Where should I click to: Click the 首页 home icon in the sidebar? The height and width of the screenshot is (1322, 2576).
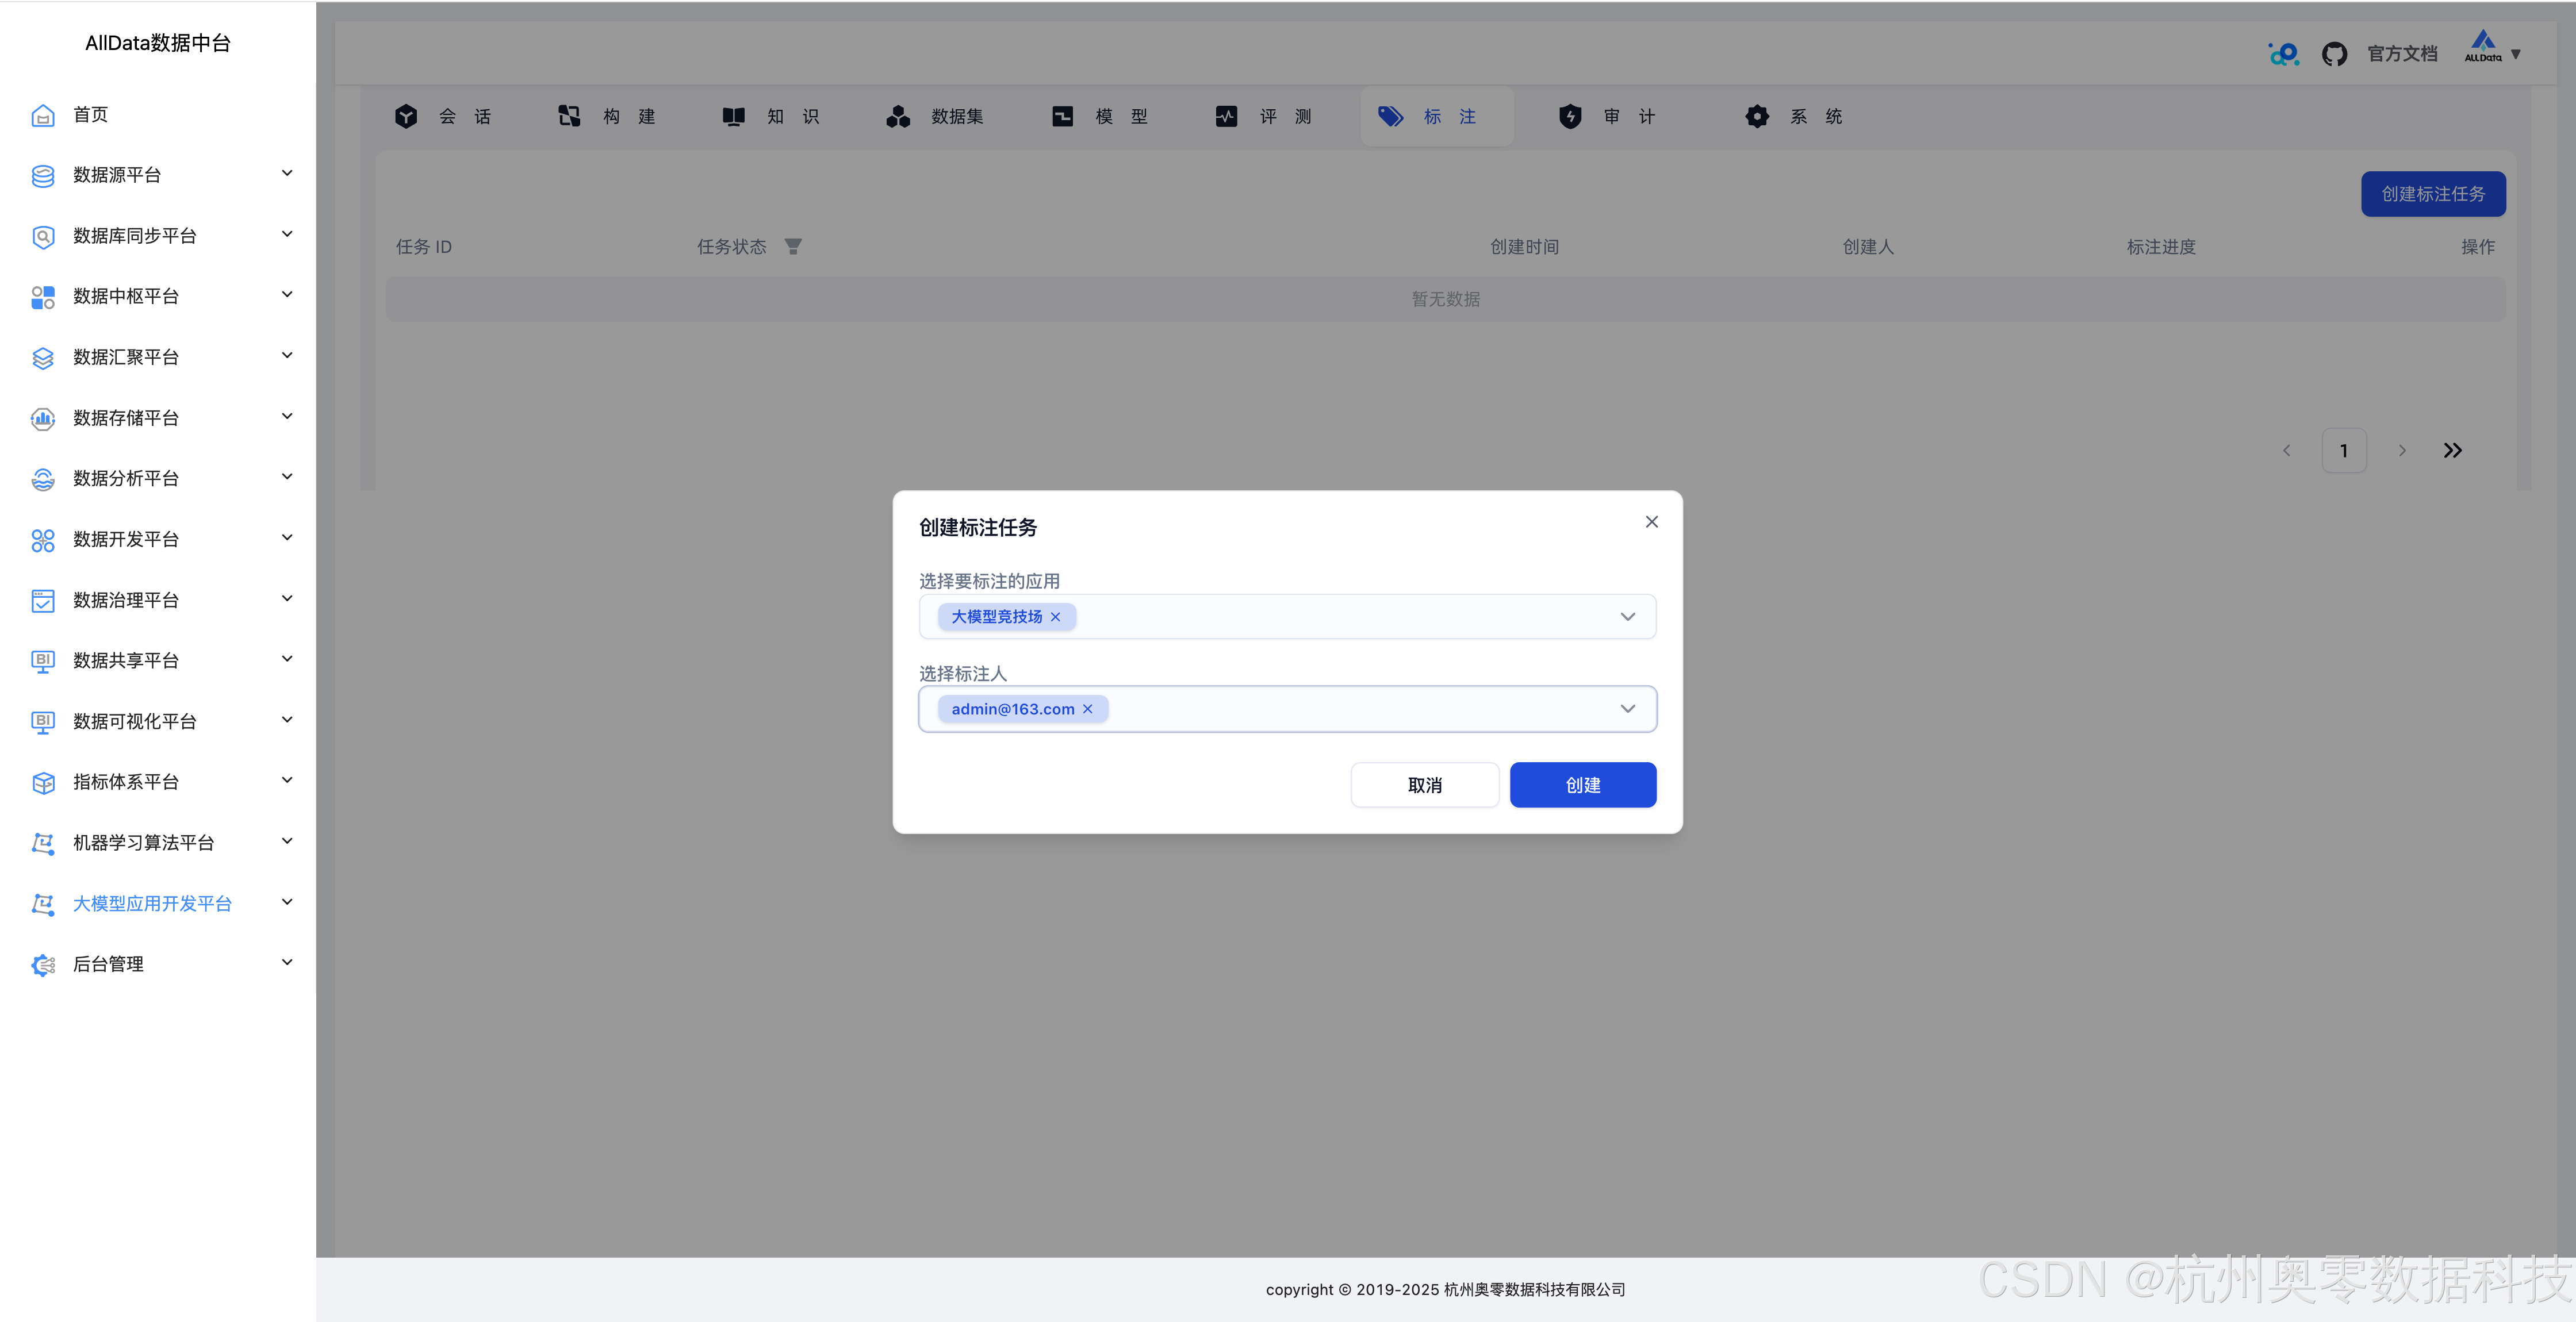pos(43,116)
